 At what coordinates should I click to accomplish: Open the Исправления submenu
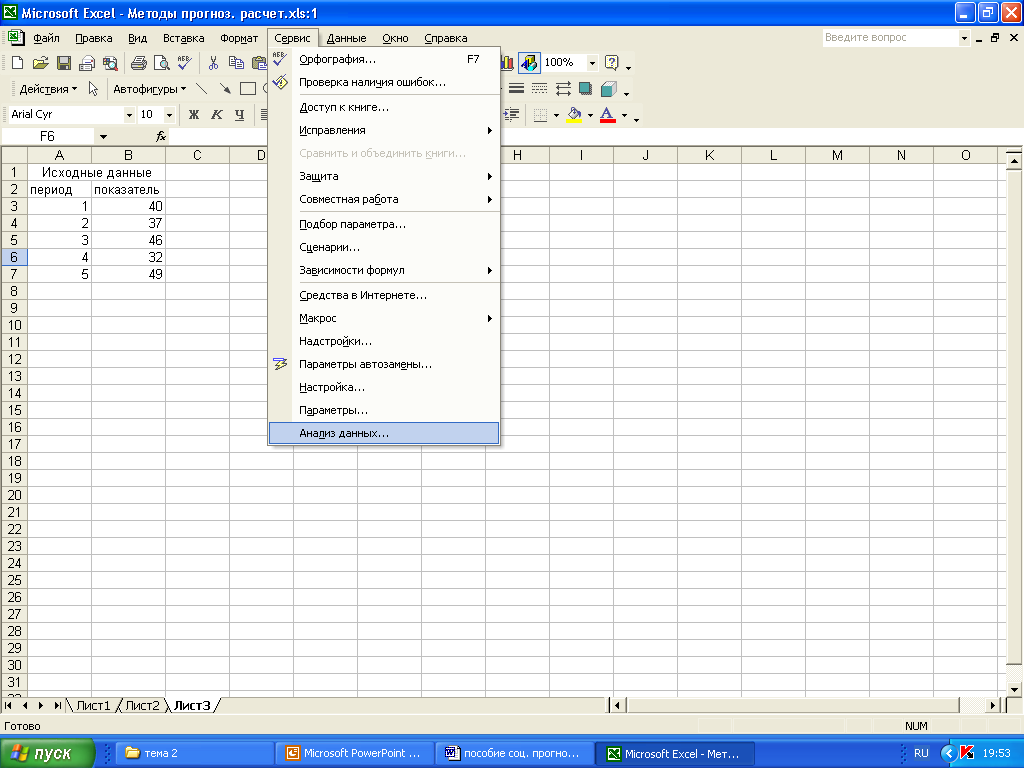[384, 131]
